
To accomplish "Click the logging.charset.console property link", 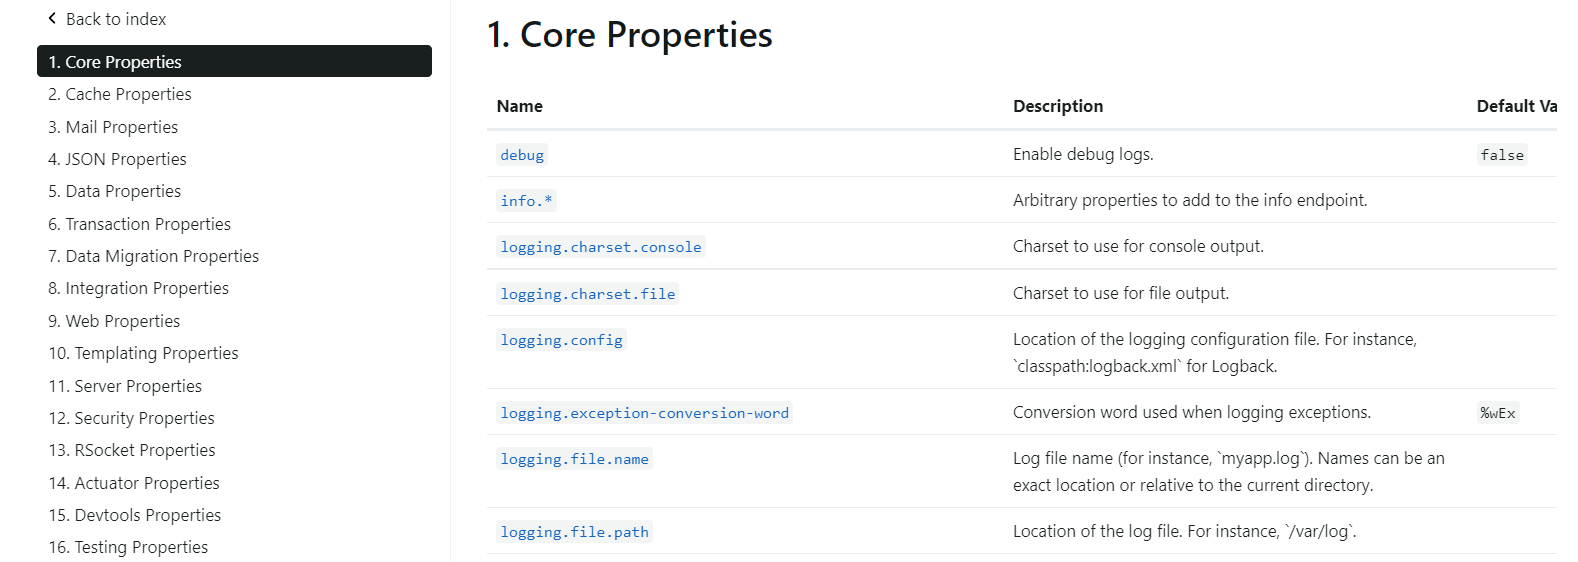I will [601, 247].
